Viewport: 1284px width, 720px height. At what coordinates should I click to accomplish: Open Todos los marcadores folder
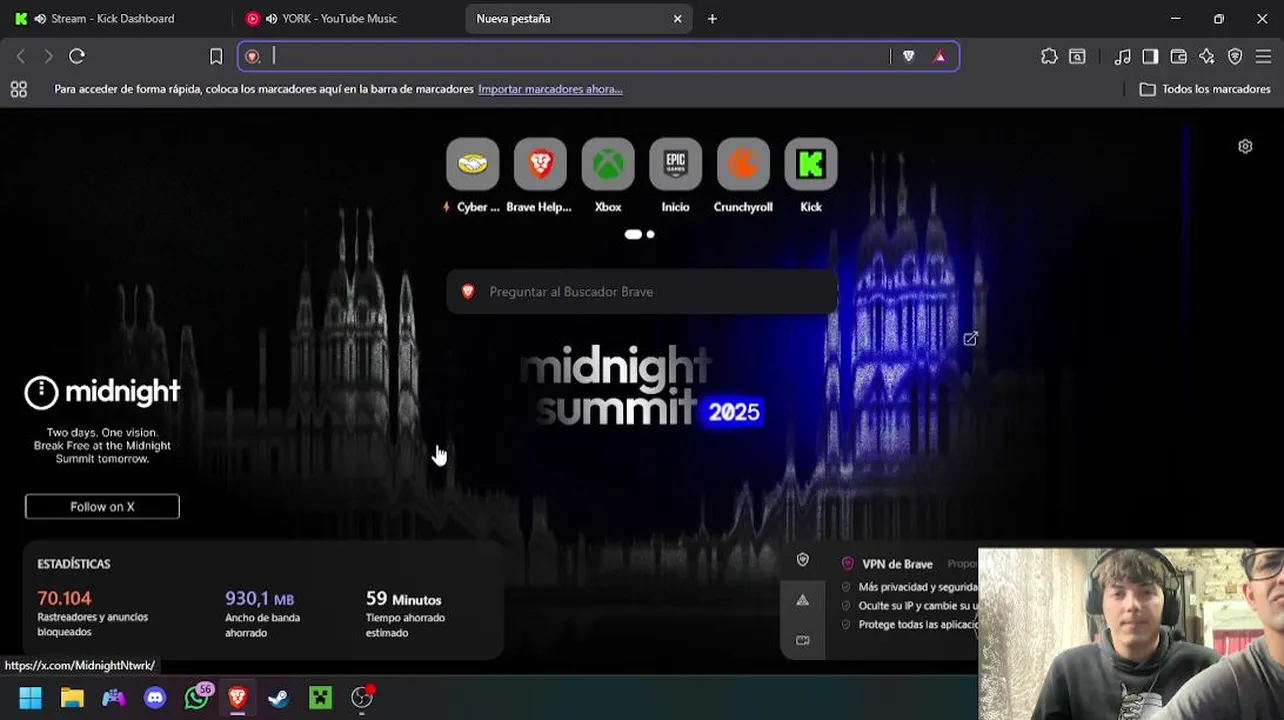[1205, 89]
